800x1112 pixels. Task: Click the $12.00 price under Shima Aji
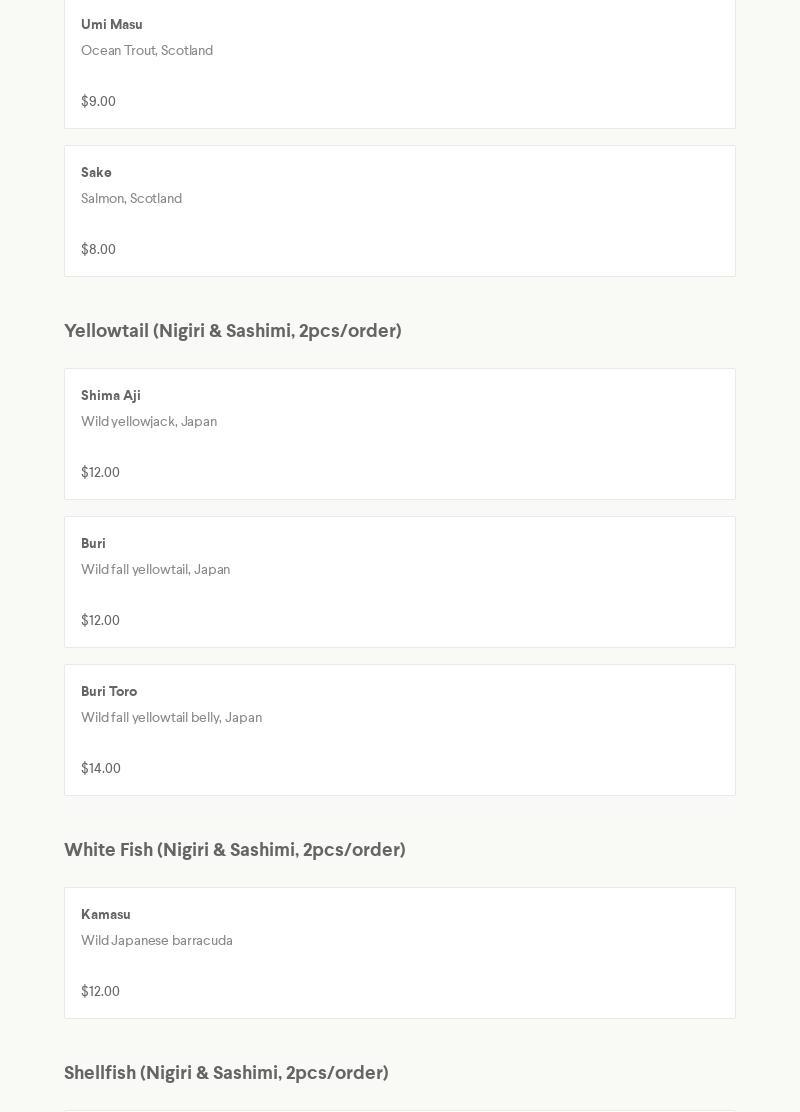100,473
